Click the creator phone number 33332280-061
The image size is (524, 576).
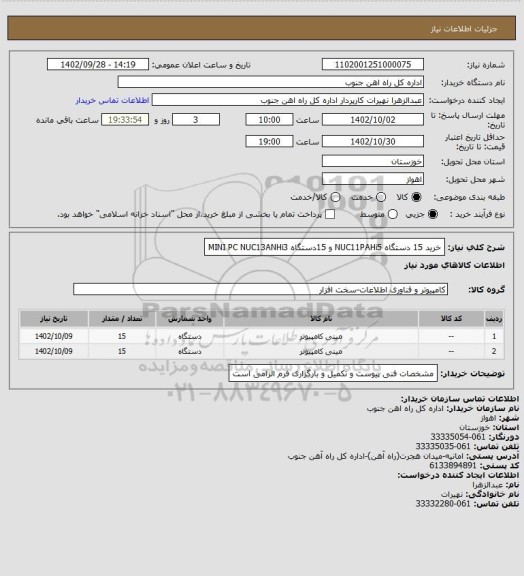tap(443, 504)
